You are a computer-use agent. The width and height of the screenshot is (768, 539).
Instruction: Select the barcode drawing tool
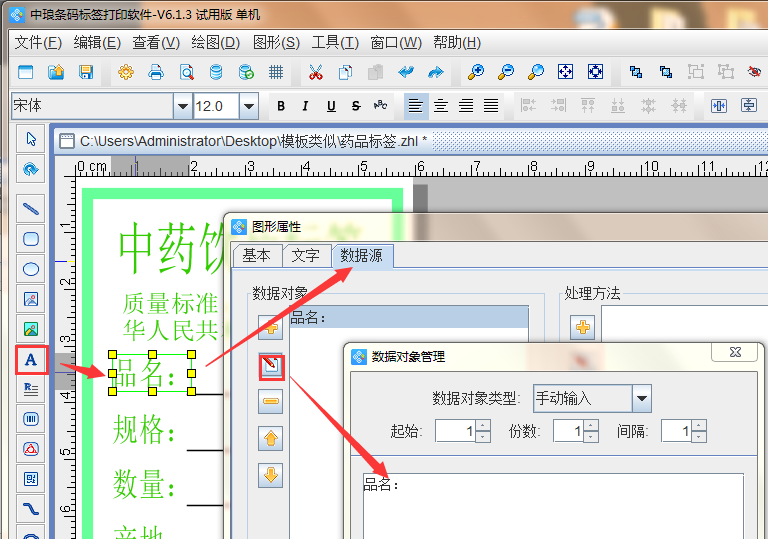point(31,419)
